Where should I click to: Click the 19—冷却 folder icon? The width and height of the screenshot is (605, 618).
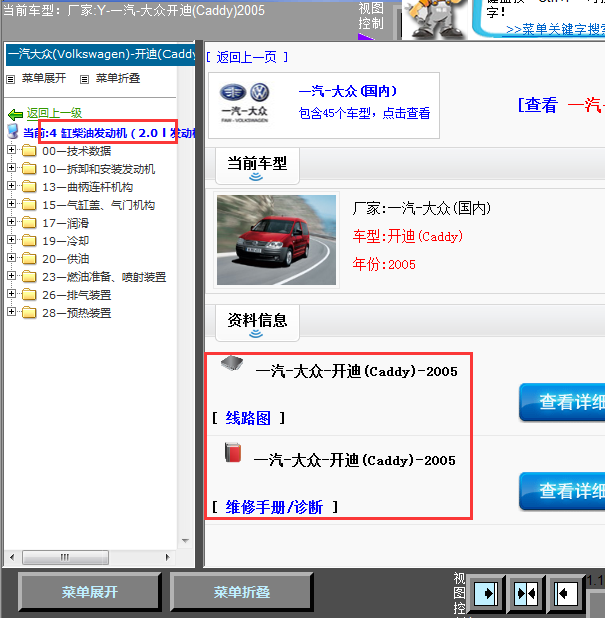point(29,241)
